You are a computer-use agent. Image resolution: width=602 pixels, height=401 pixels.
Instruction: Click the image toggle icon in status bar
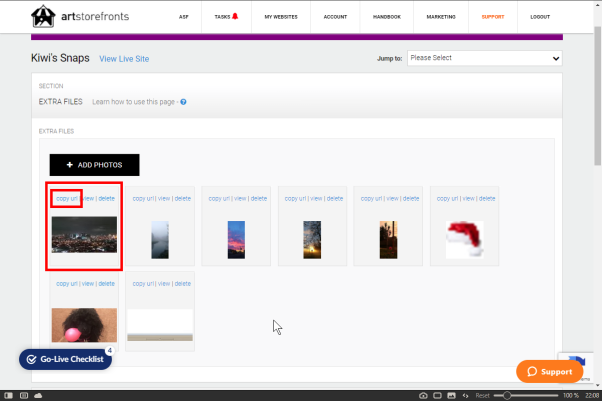pos(452,395)
